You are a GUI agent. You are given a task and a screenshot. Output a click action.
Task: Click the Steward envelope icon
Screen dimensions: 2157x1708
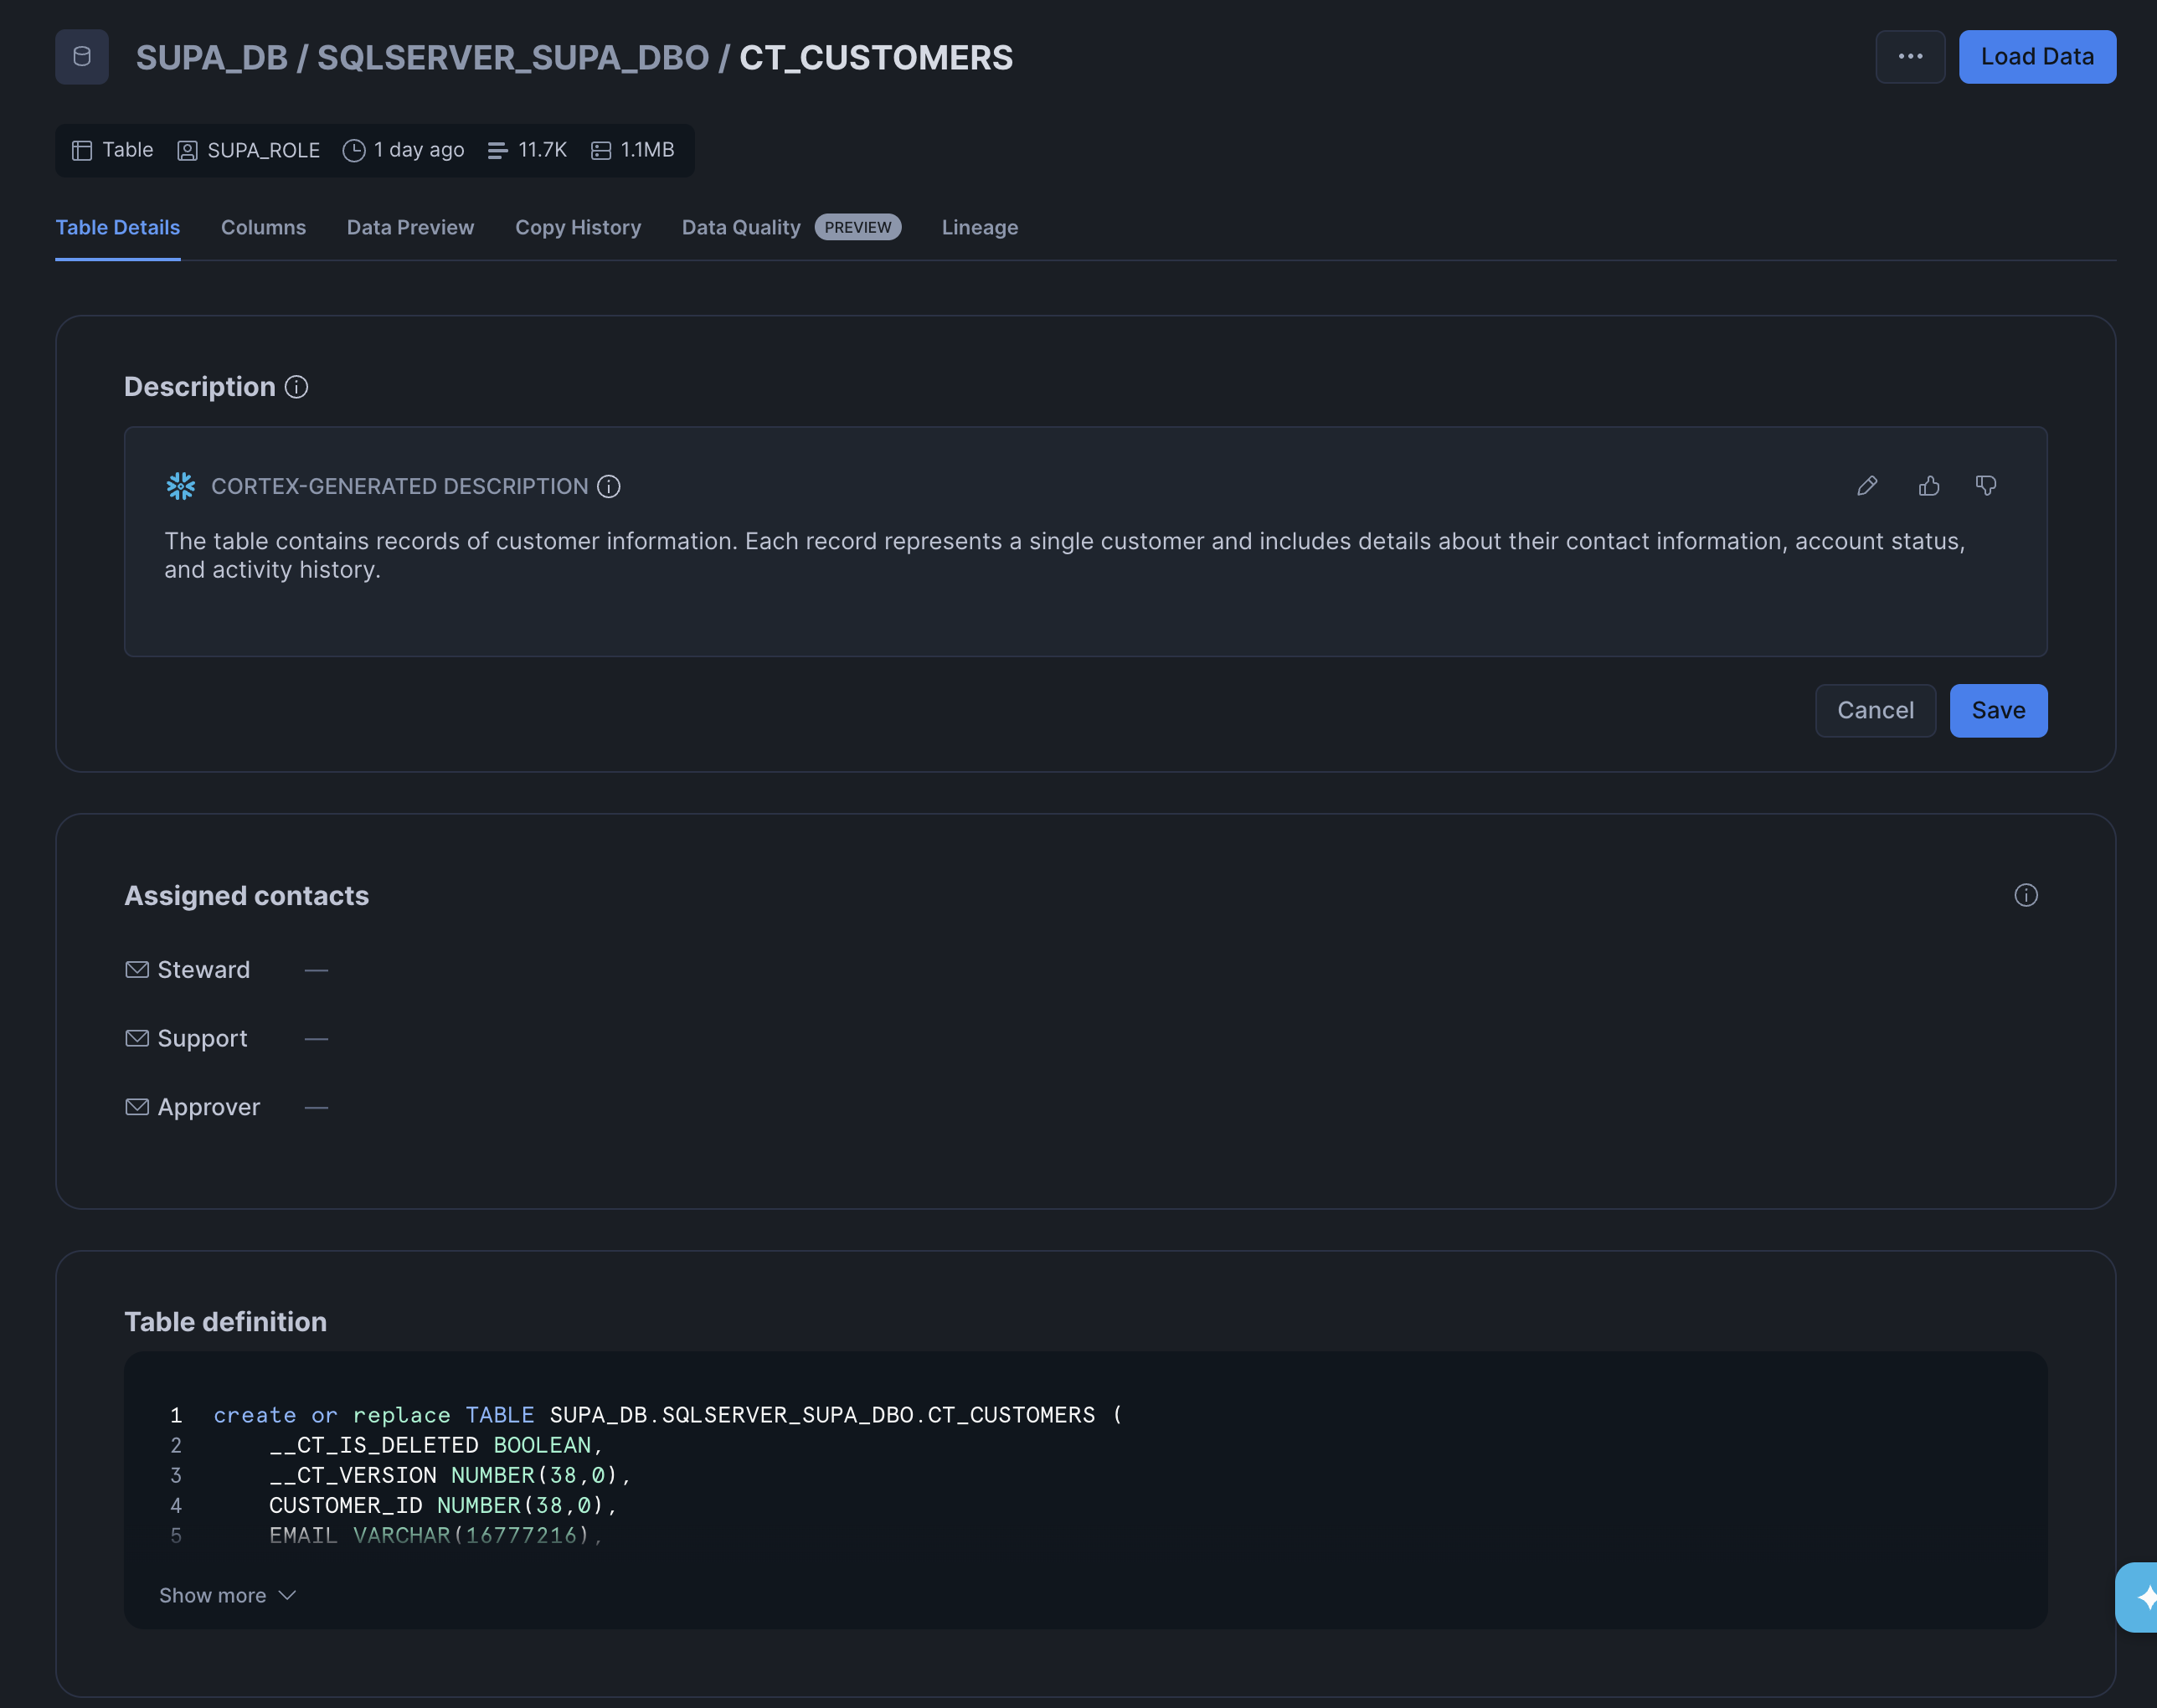coord(137,970)
